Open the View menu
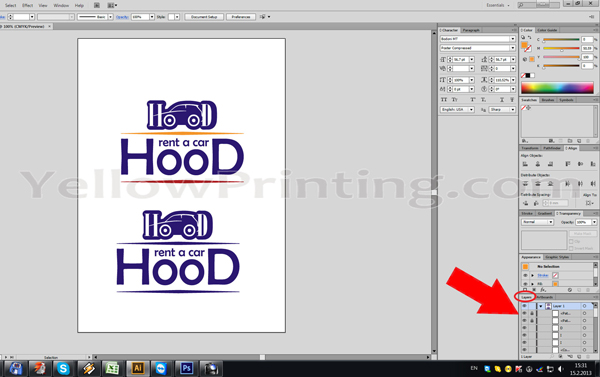Screen dimensions: 600x377 [x=43, y=5]
